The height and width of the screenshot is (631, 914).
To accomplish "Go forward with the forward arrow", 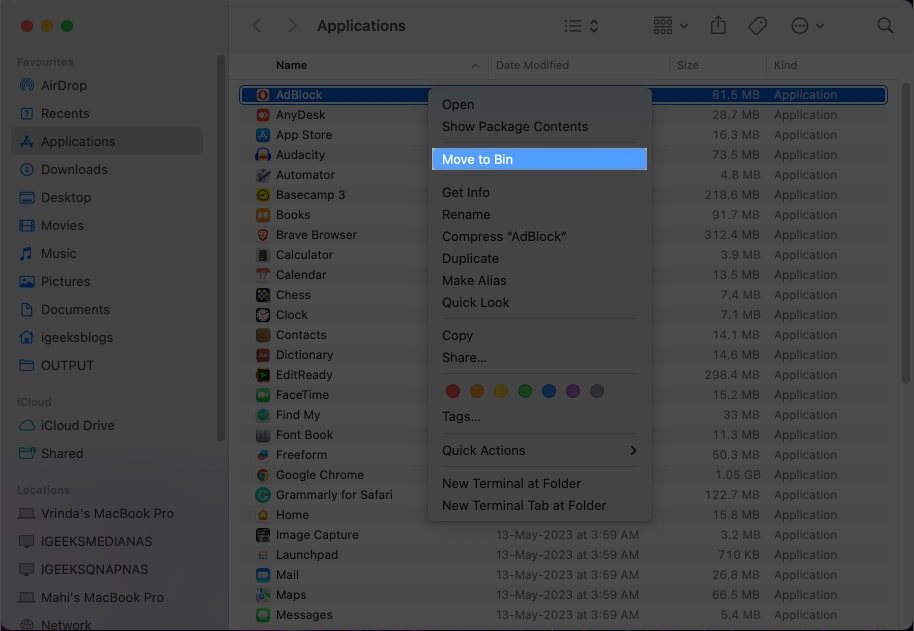I will (x=293, y=26).
